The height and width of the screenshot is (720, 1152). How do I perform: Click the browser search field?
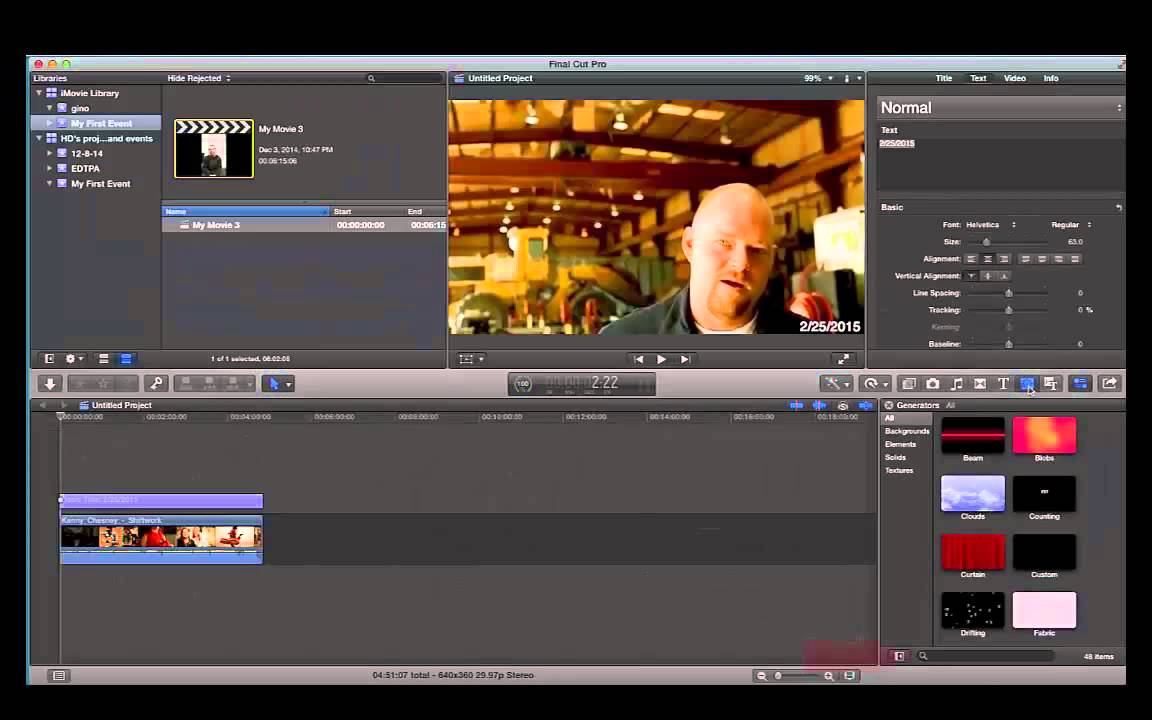click(x=406, y=78)
